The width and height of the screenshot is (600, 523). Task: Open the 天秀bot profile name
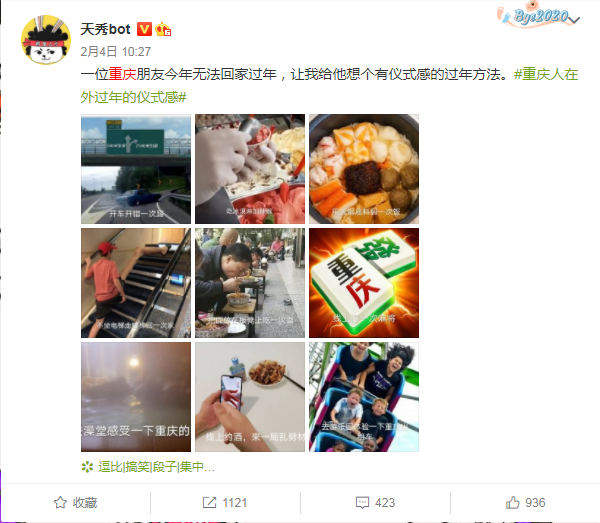point(106,29)
